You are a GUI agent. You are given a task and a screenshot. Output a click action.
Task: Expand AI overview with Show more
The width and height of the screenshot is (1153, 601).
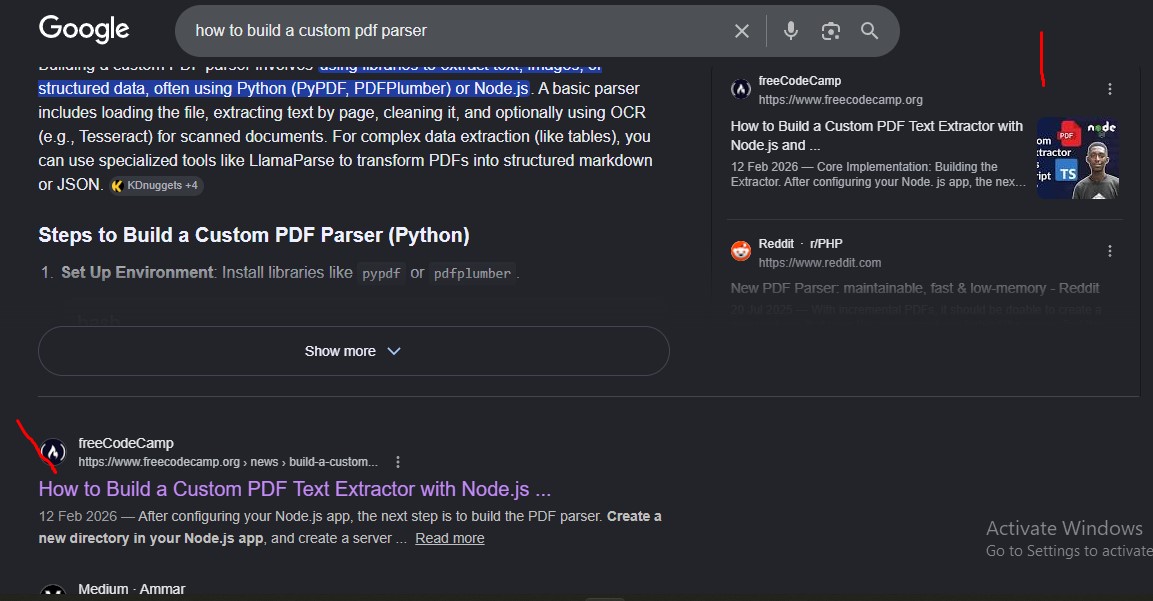354,351
